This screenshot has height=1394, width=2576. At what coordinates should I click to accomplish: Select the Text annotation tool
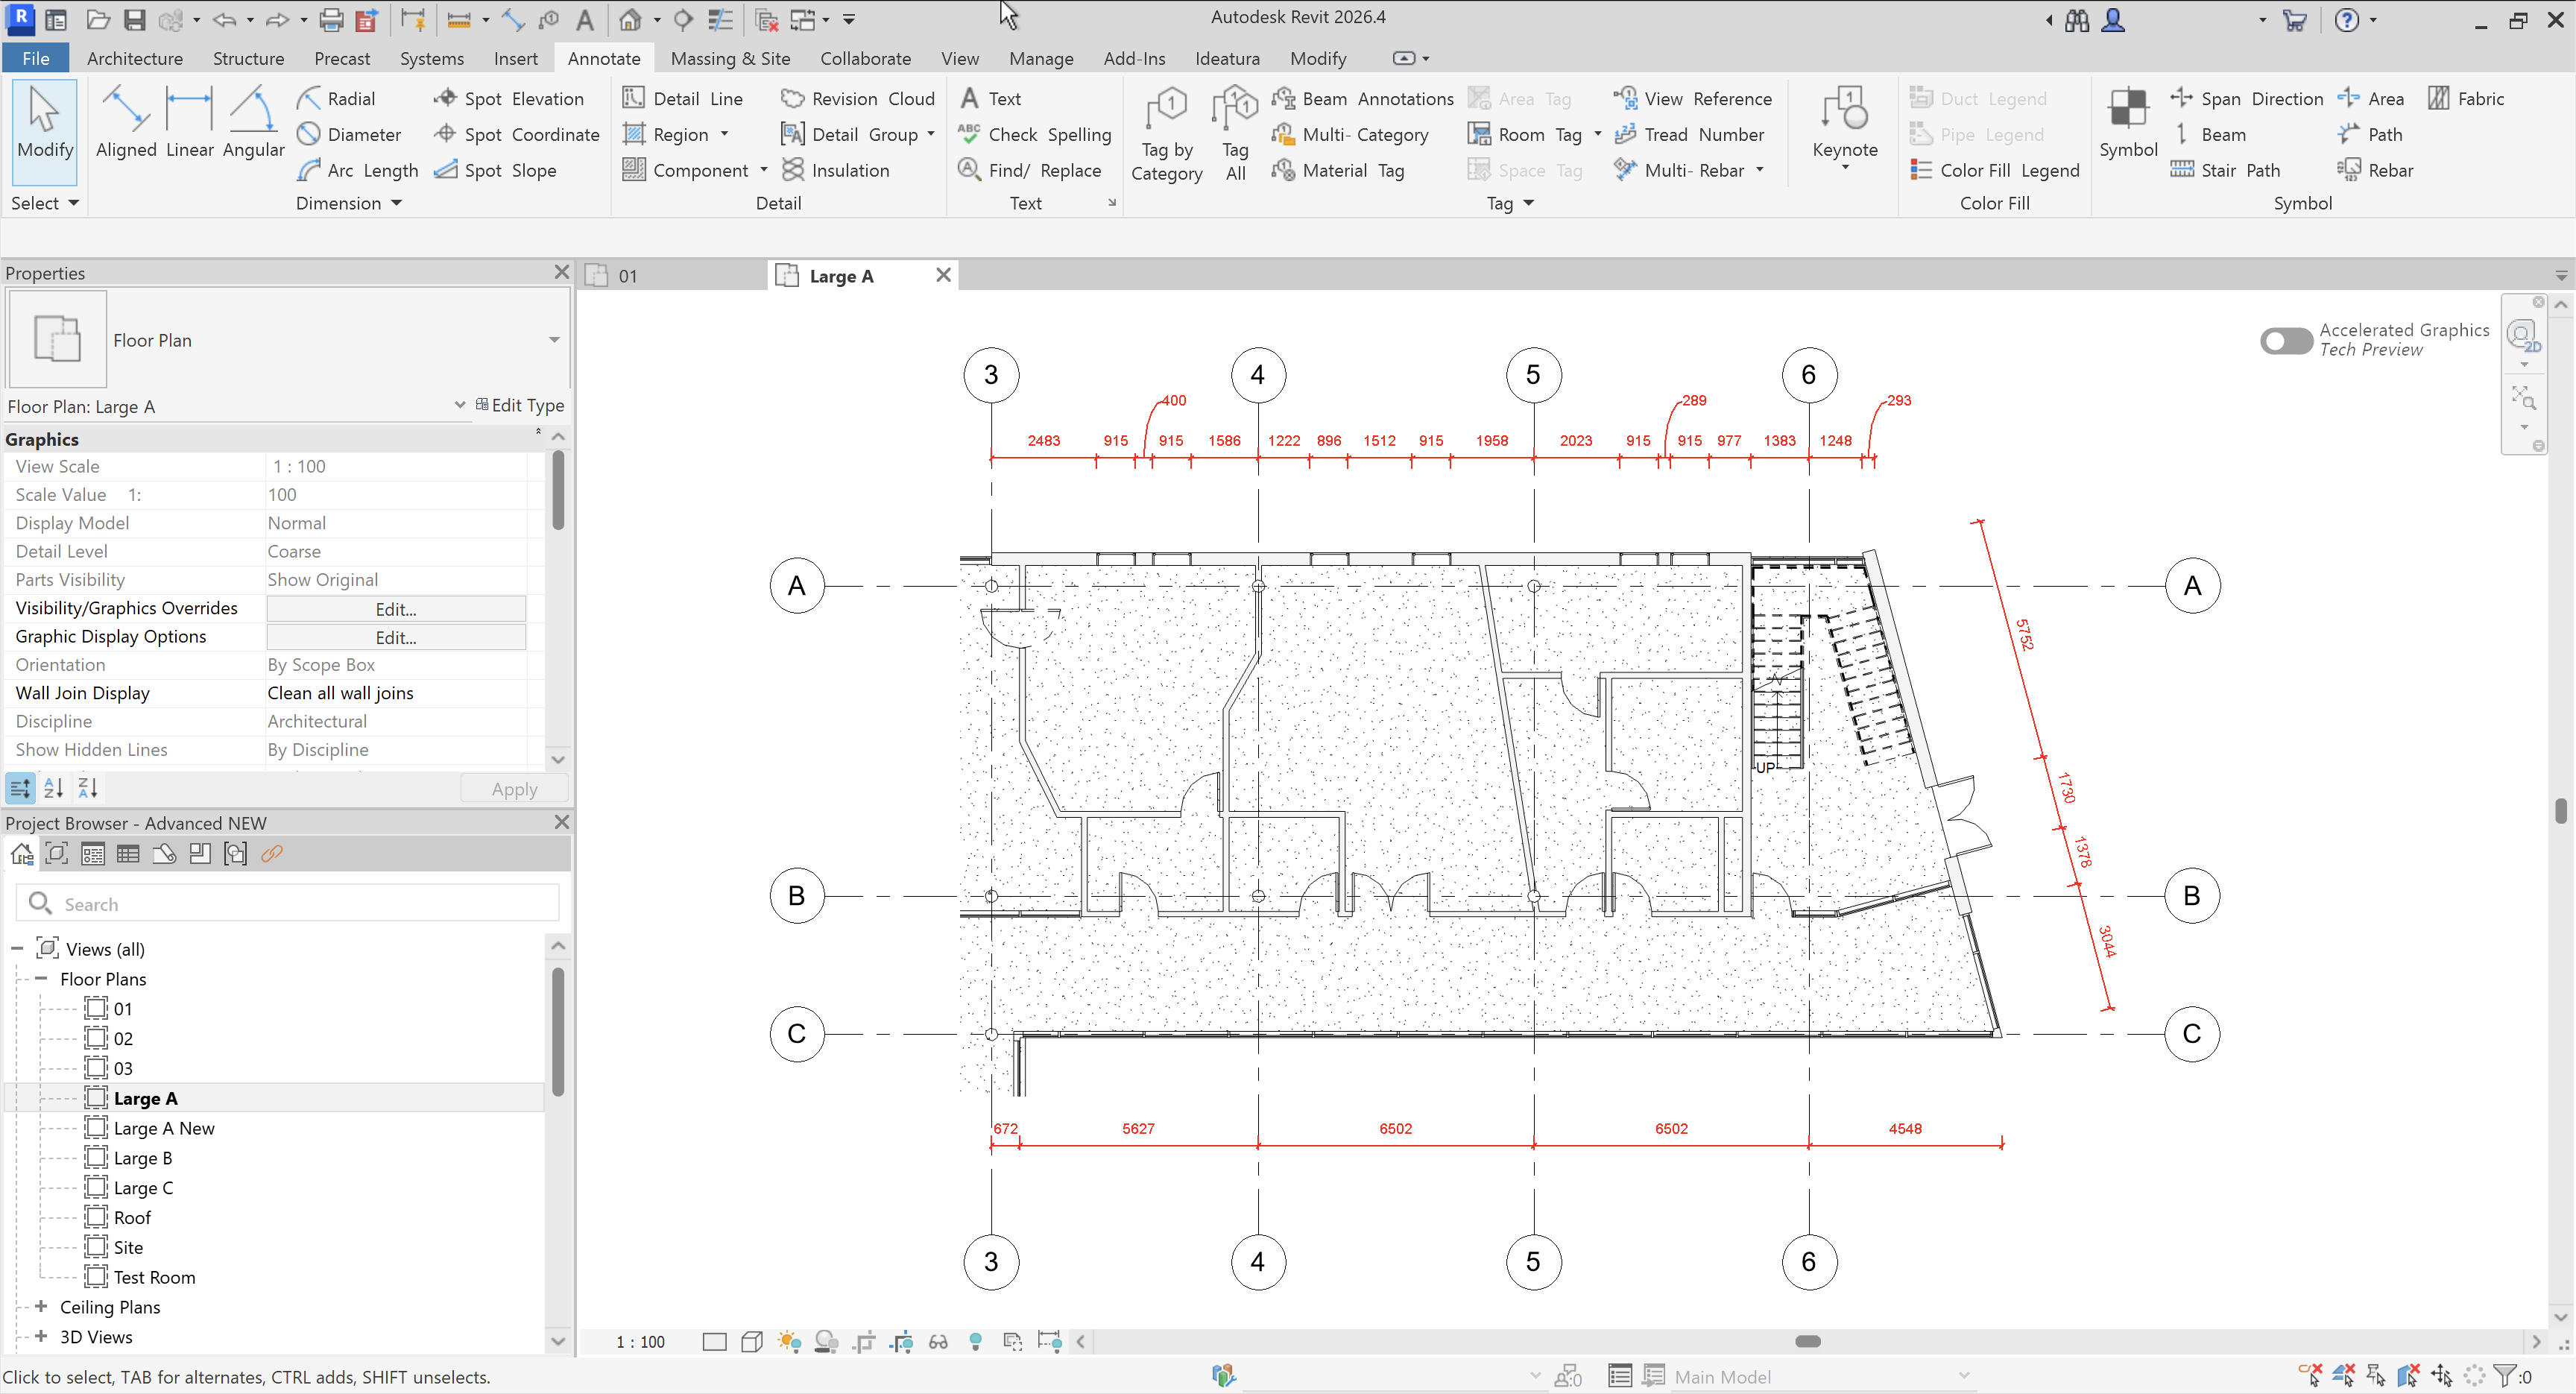tap(990, 98)
